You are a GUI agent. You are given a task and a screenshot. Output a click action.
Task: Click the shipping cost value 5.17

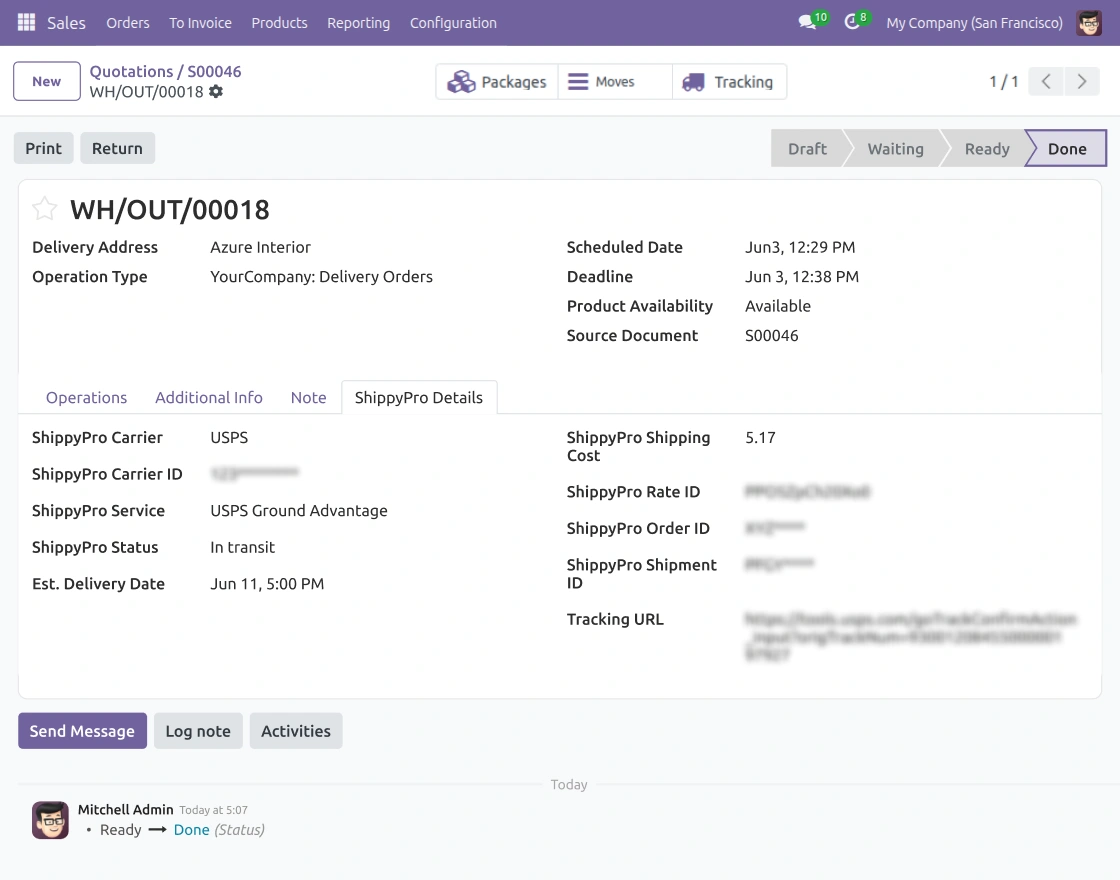[x=760, y=437]
